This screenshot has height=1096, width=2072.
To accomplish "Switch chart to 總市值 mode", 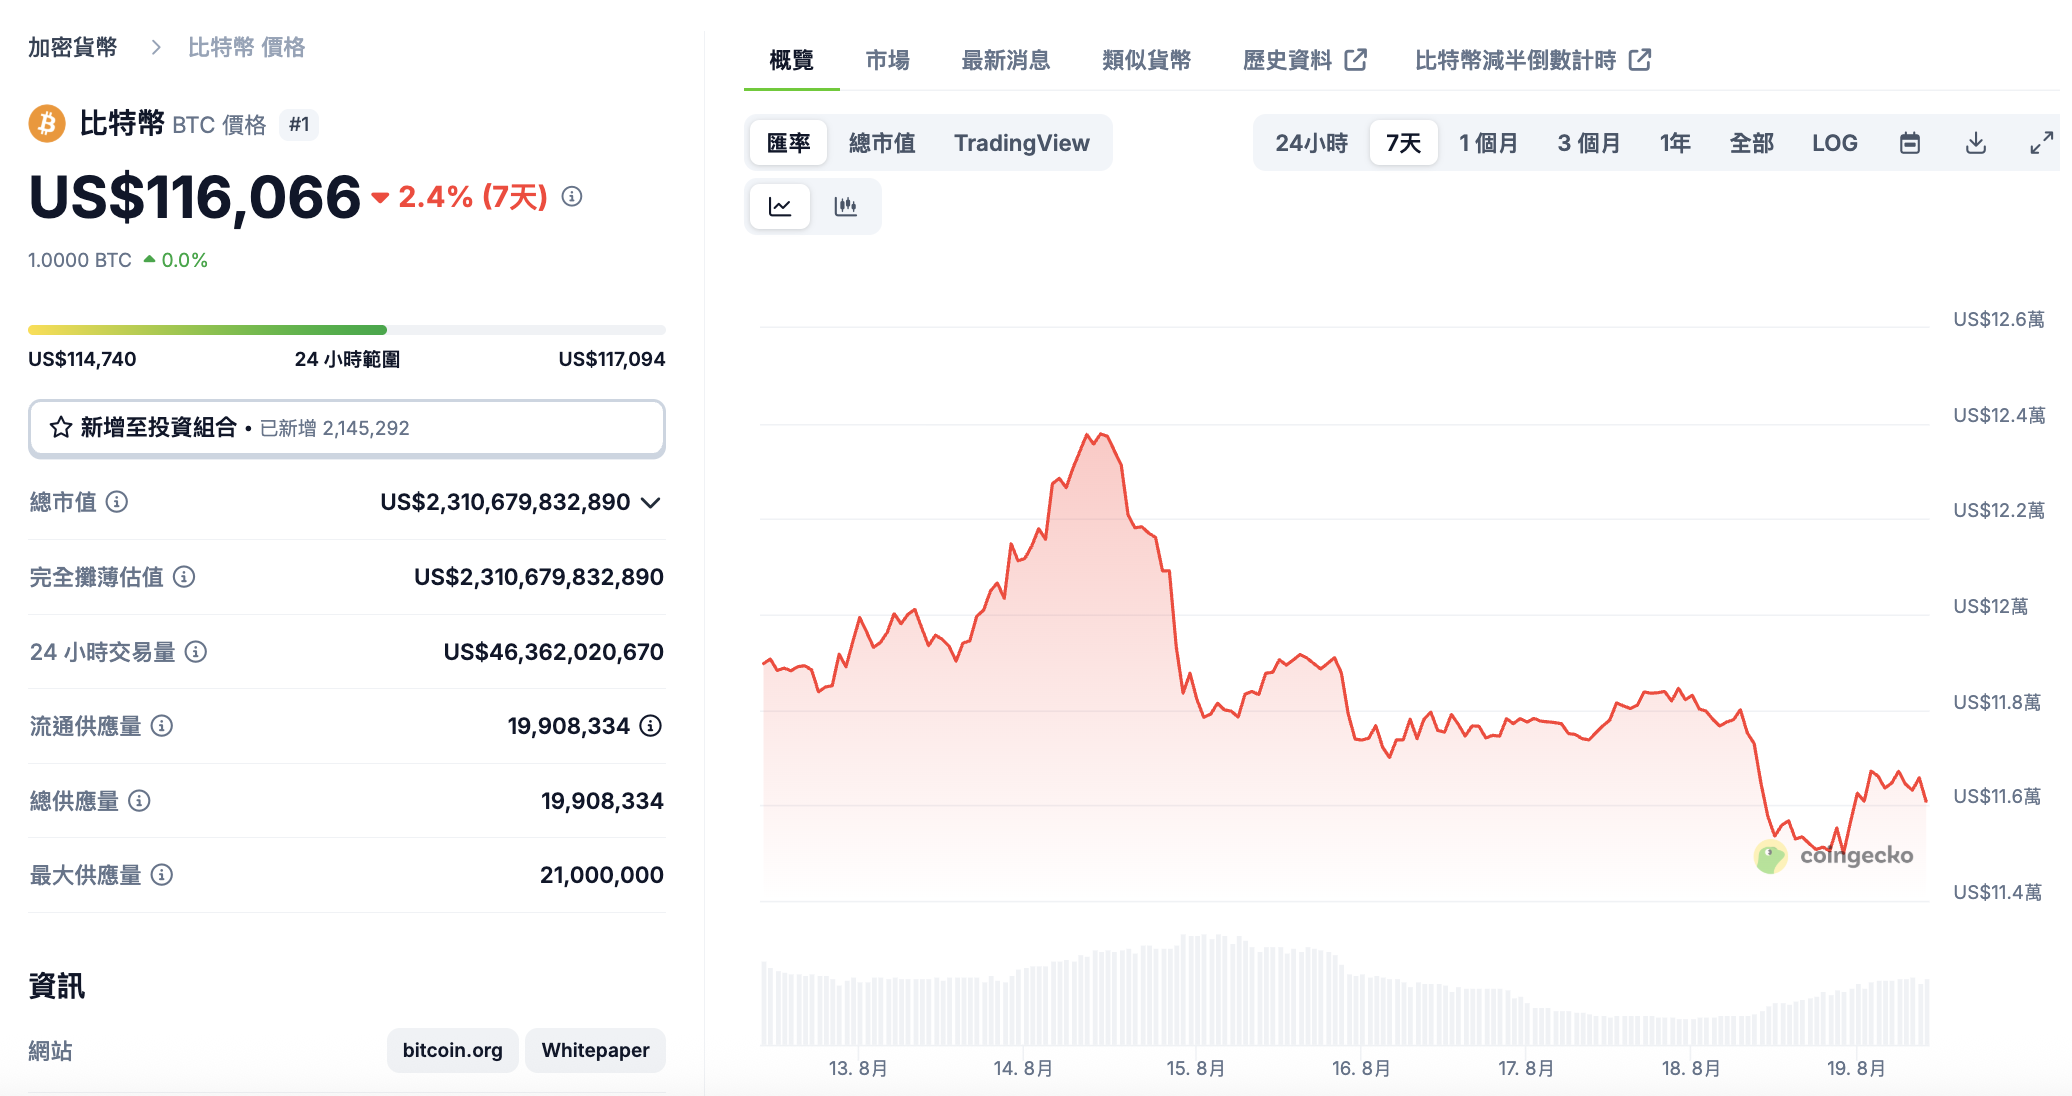I will pos(881,142).
